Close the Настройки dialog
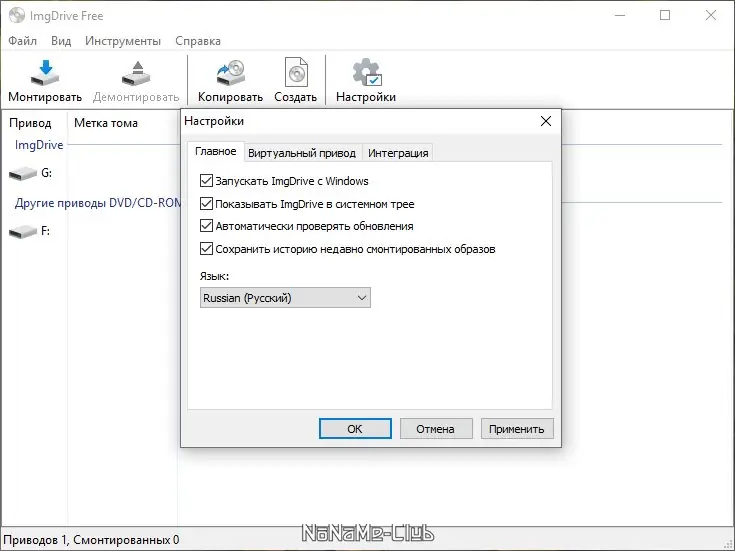 pos(546,121)
